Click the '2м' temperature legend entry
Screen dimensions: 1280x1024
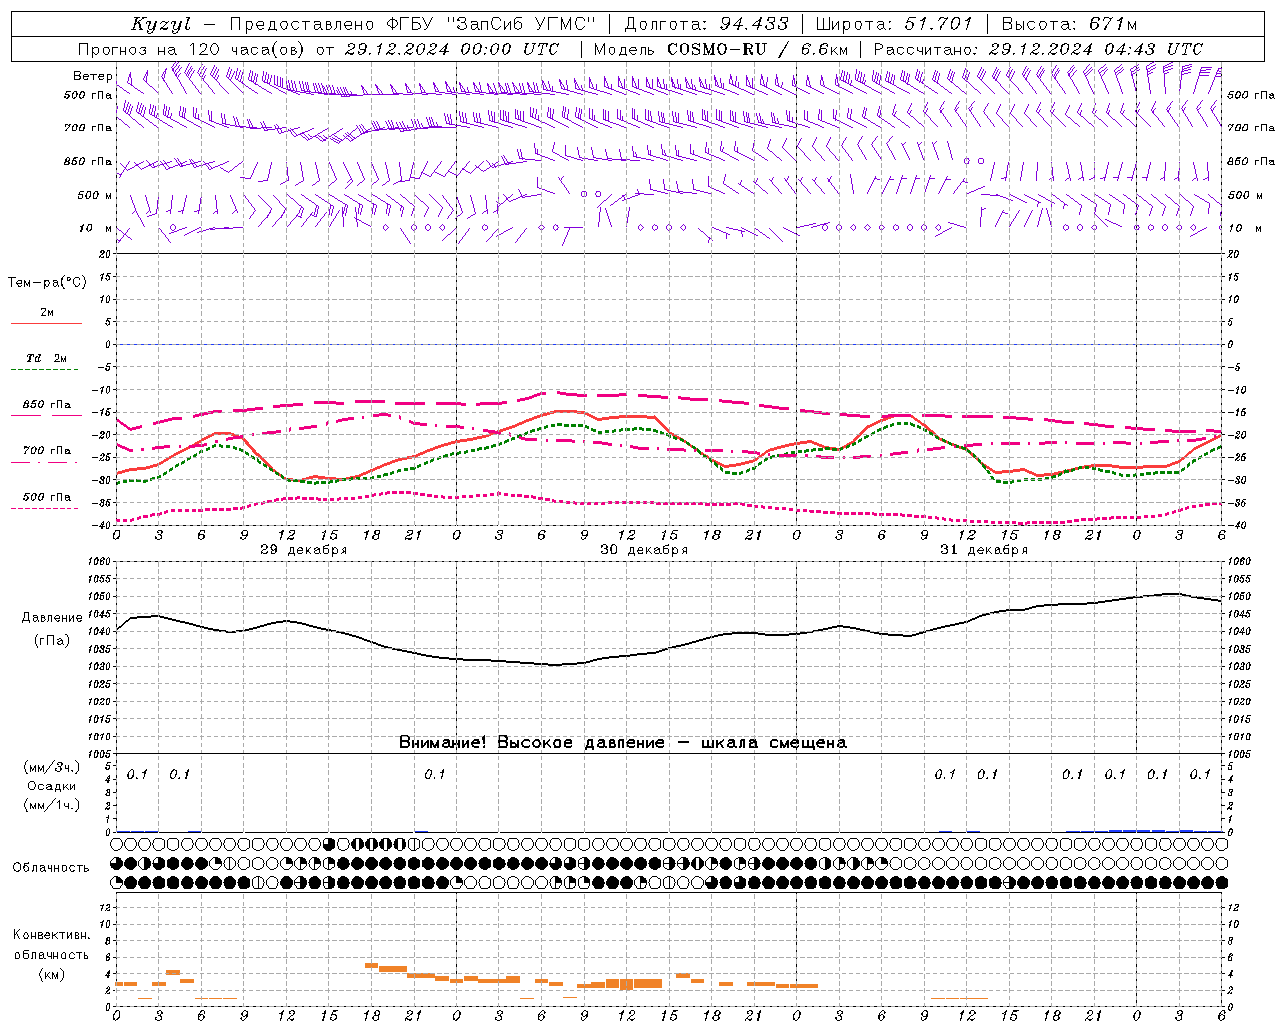[47, 312]
